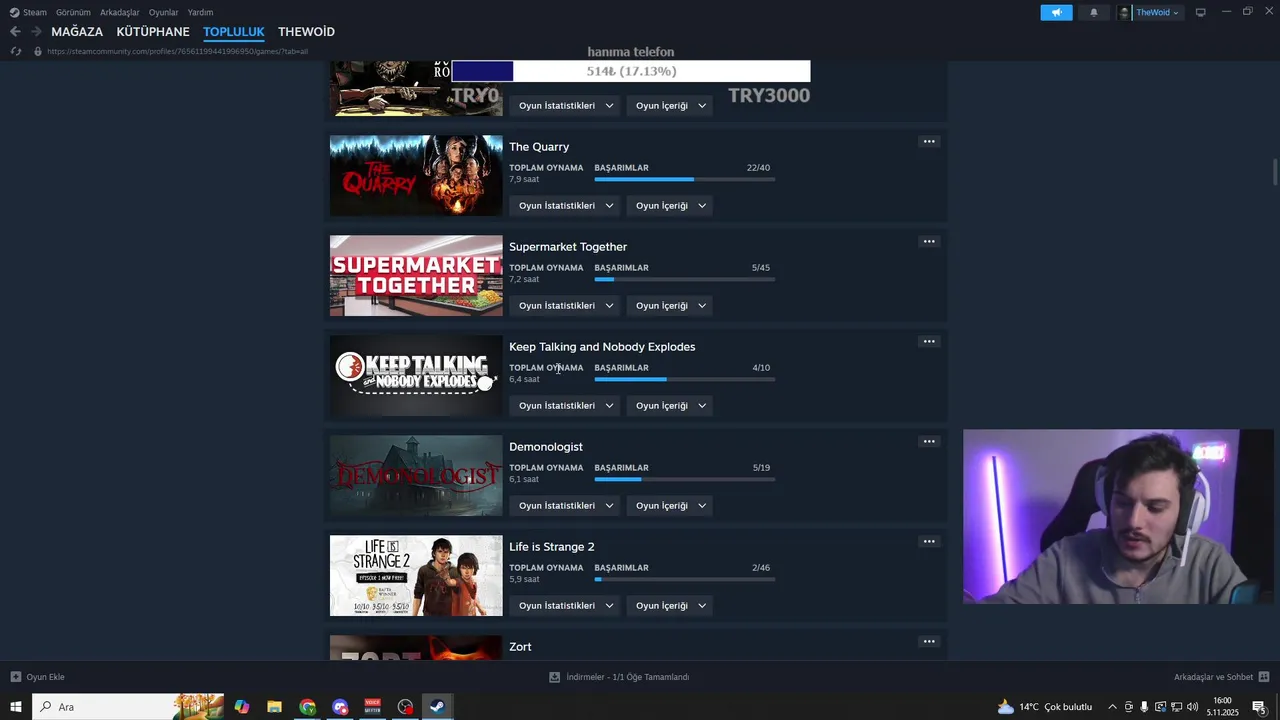Open the options menu for Demonologist
Image resolution: width=1280 pixels, height=720 pixels.
pos(929,441)
